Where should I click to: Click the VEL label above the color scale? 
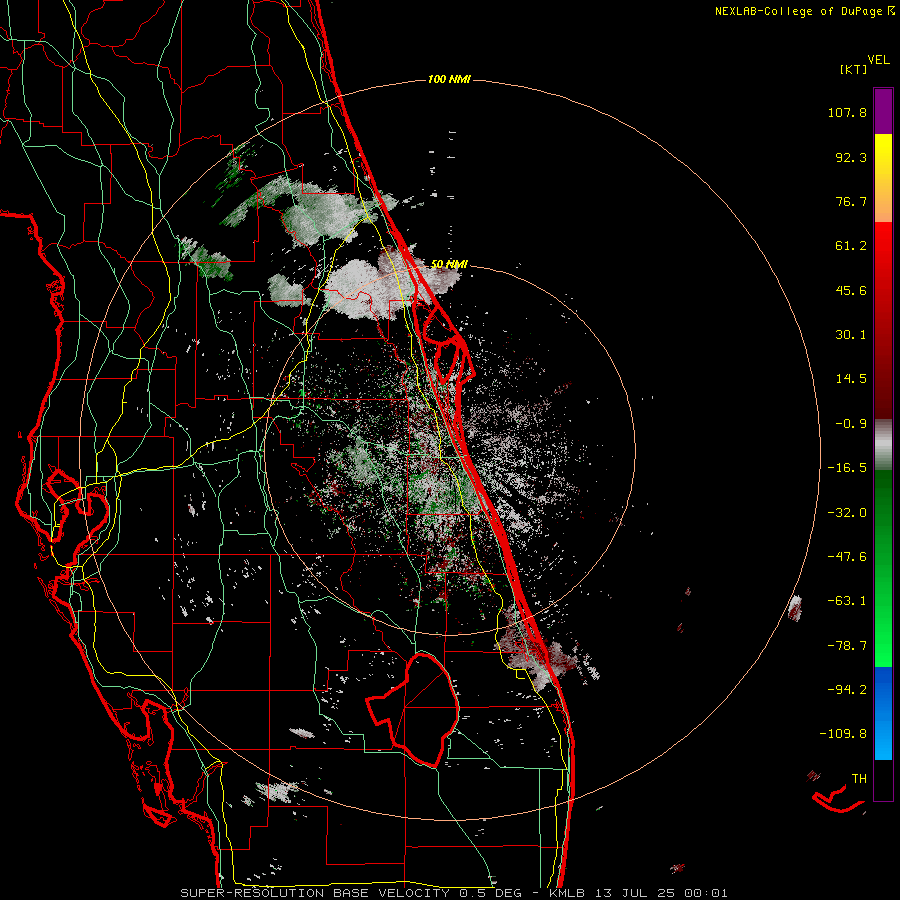[x=878, y=60]
